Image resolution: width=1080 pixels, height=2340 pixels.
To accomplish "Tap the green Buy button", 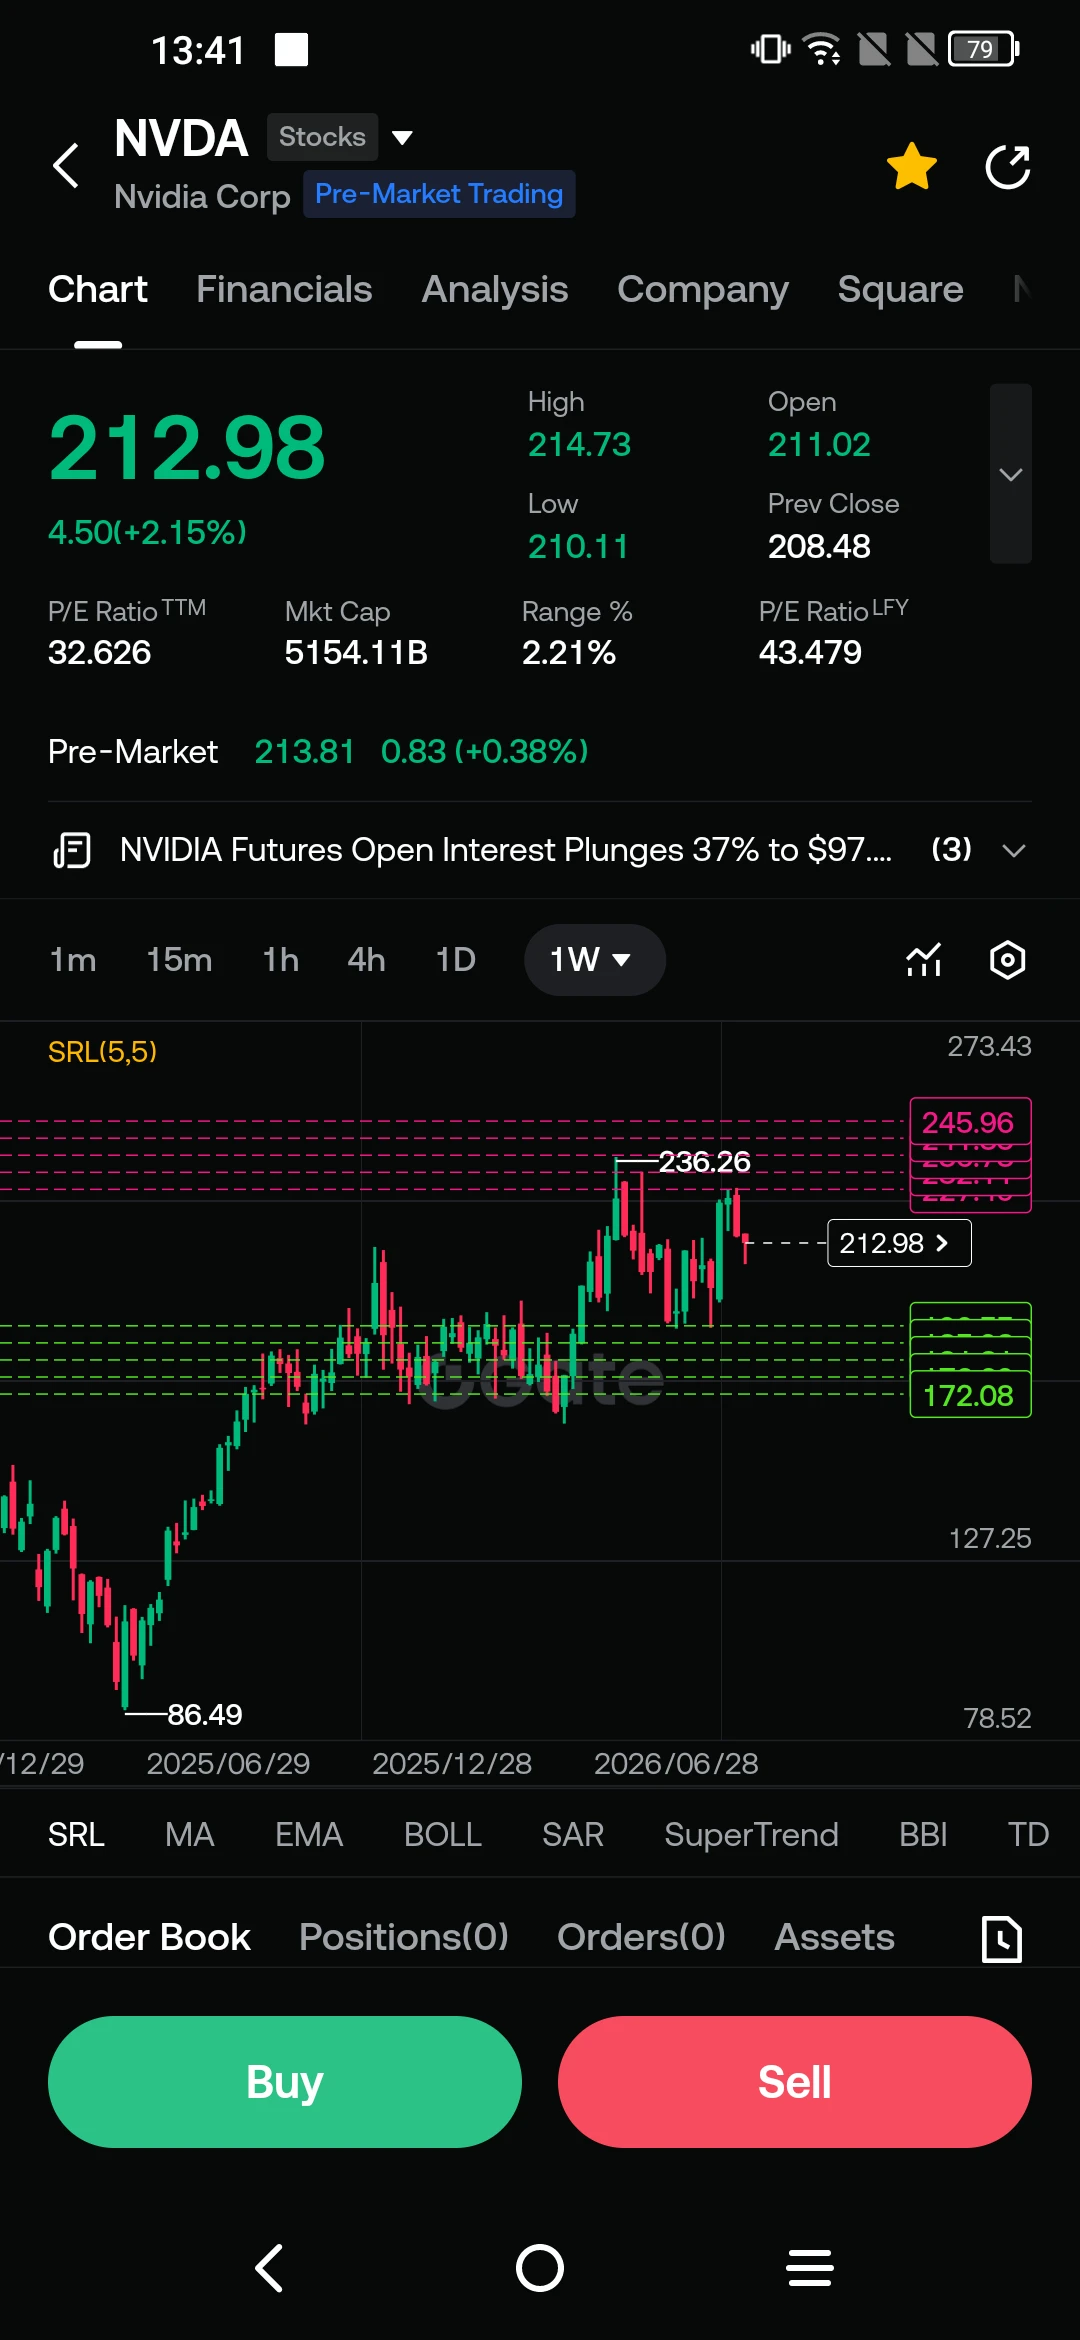I will click(285, 2082).
